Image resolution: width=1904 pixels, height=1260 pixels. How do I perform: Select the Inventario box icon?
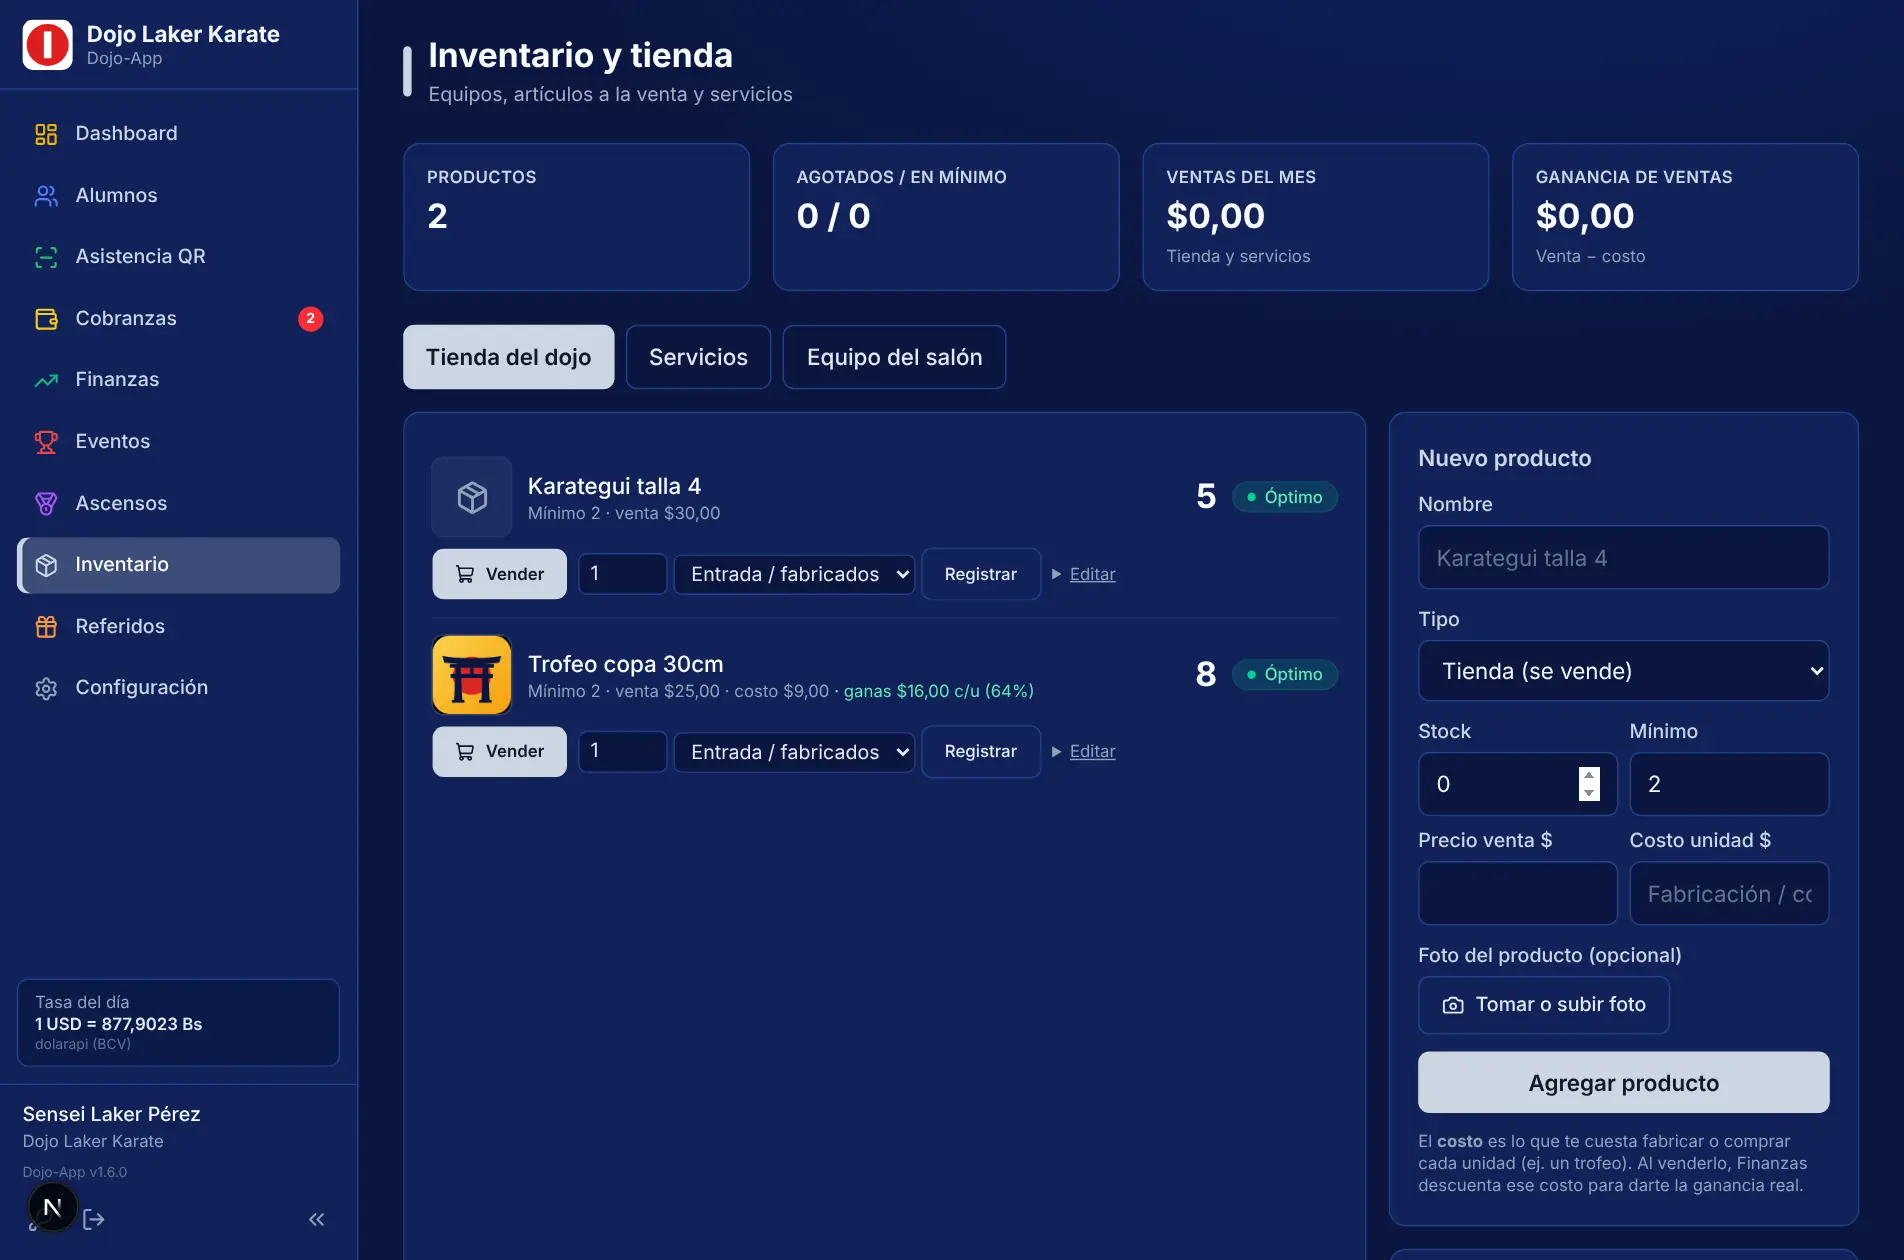point(46,565)
